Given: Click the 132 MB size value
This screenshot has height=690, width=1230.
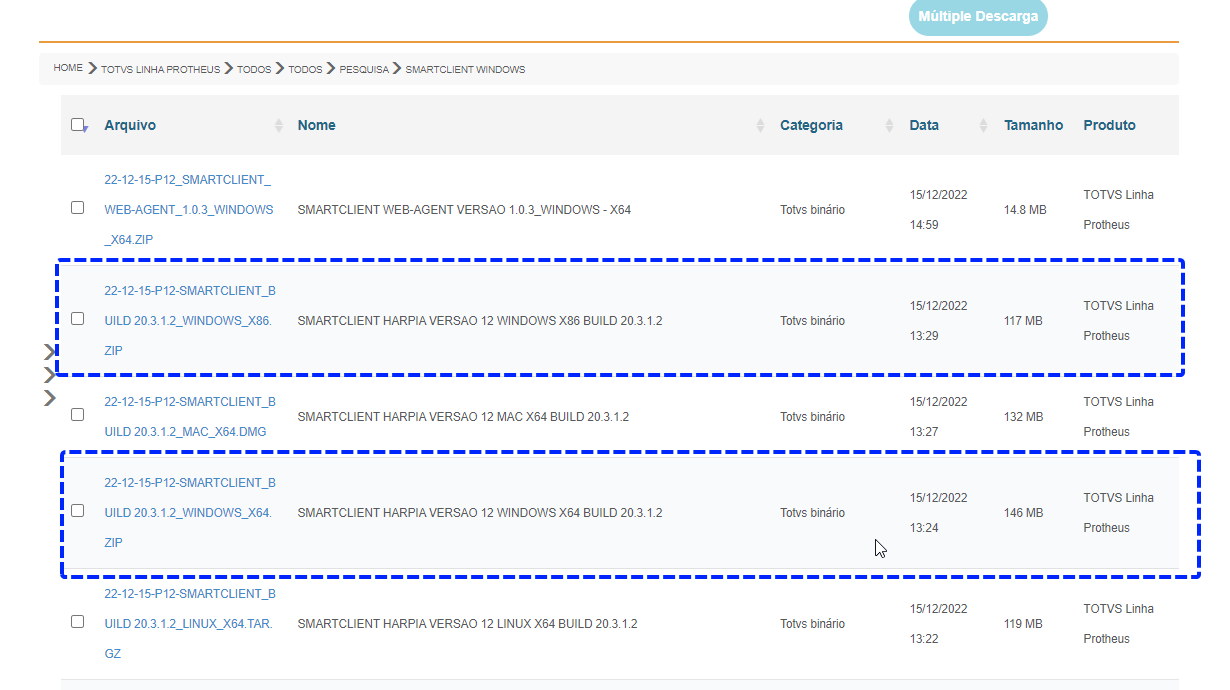Looking at the screenshot, I should [1023, 417].
